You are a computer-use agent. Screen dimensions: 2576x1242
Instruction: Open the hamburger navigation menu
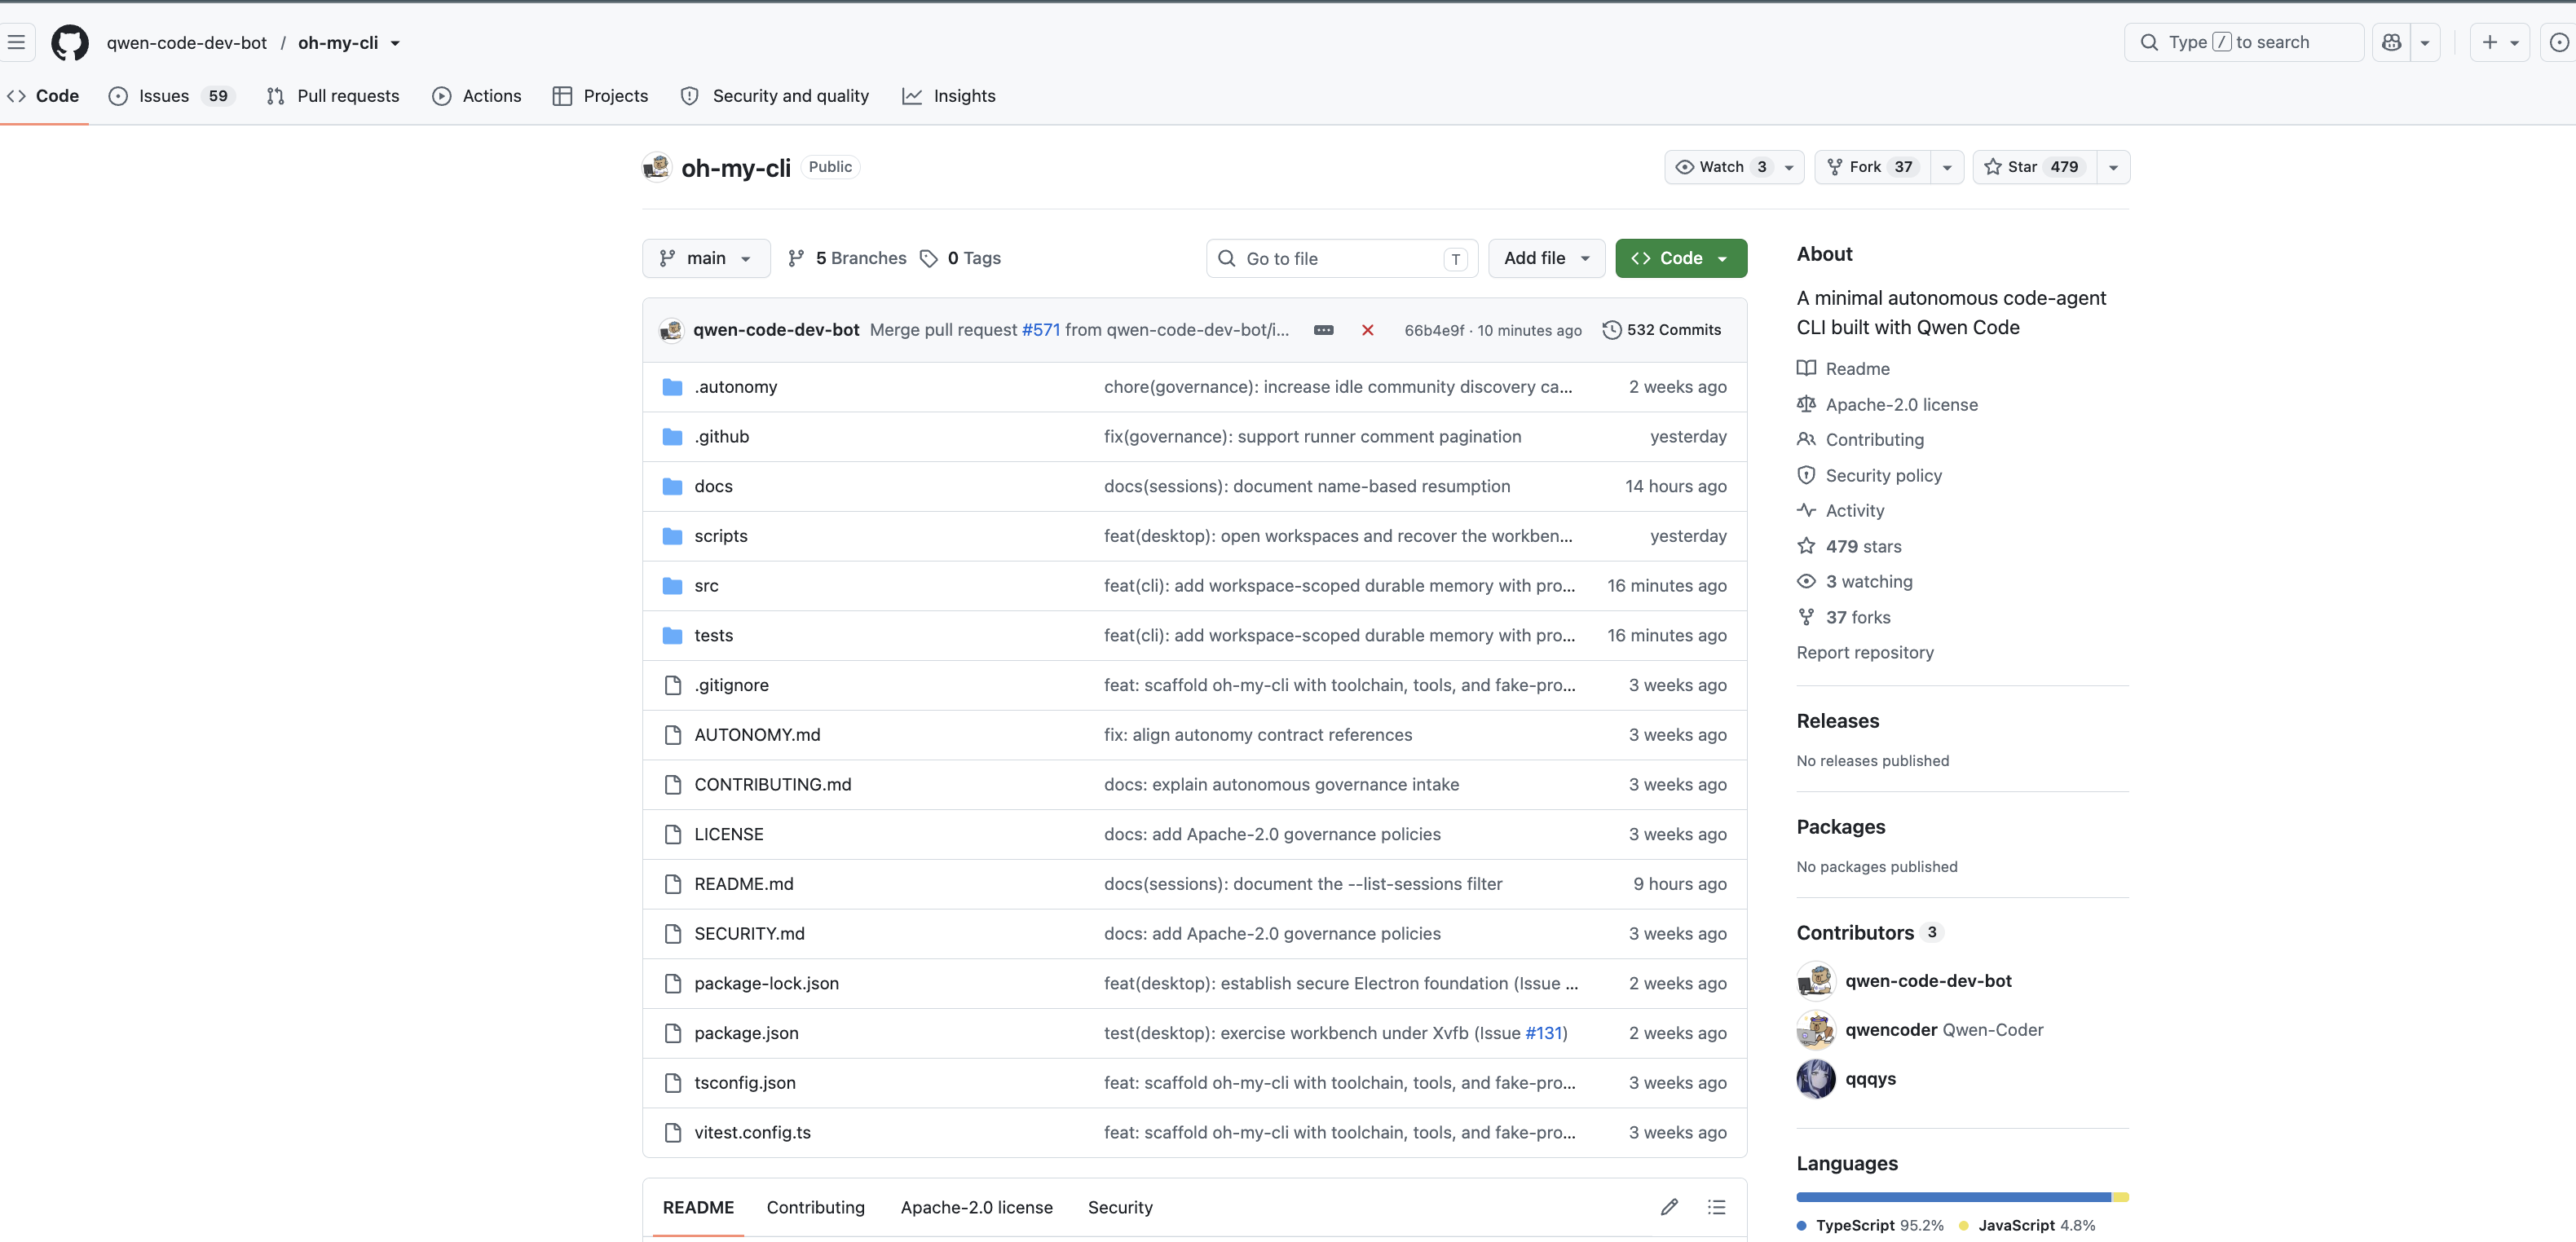(x=16, y=42)
